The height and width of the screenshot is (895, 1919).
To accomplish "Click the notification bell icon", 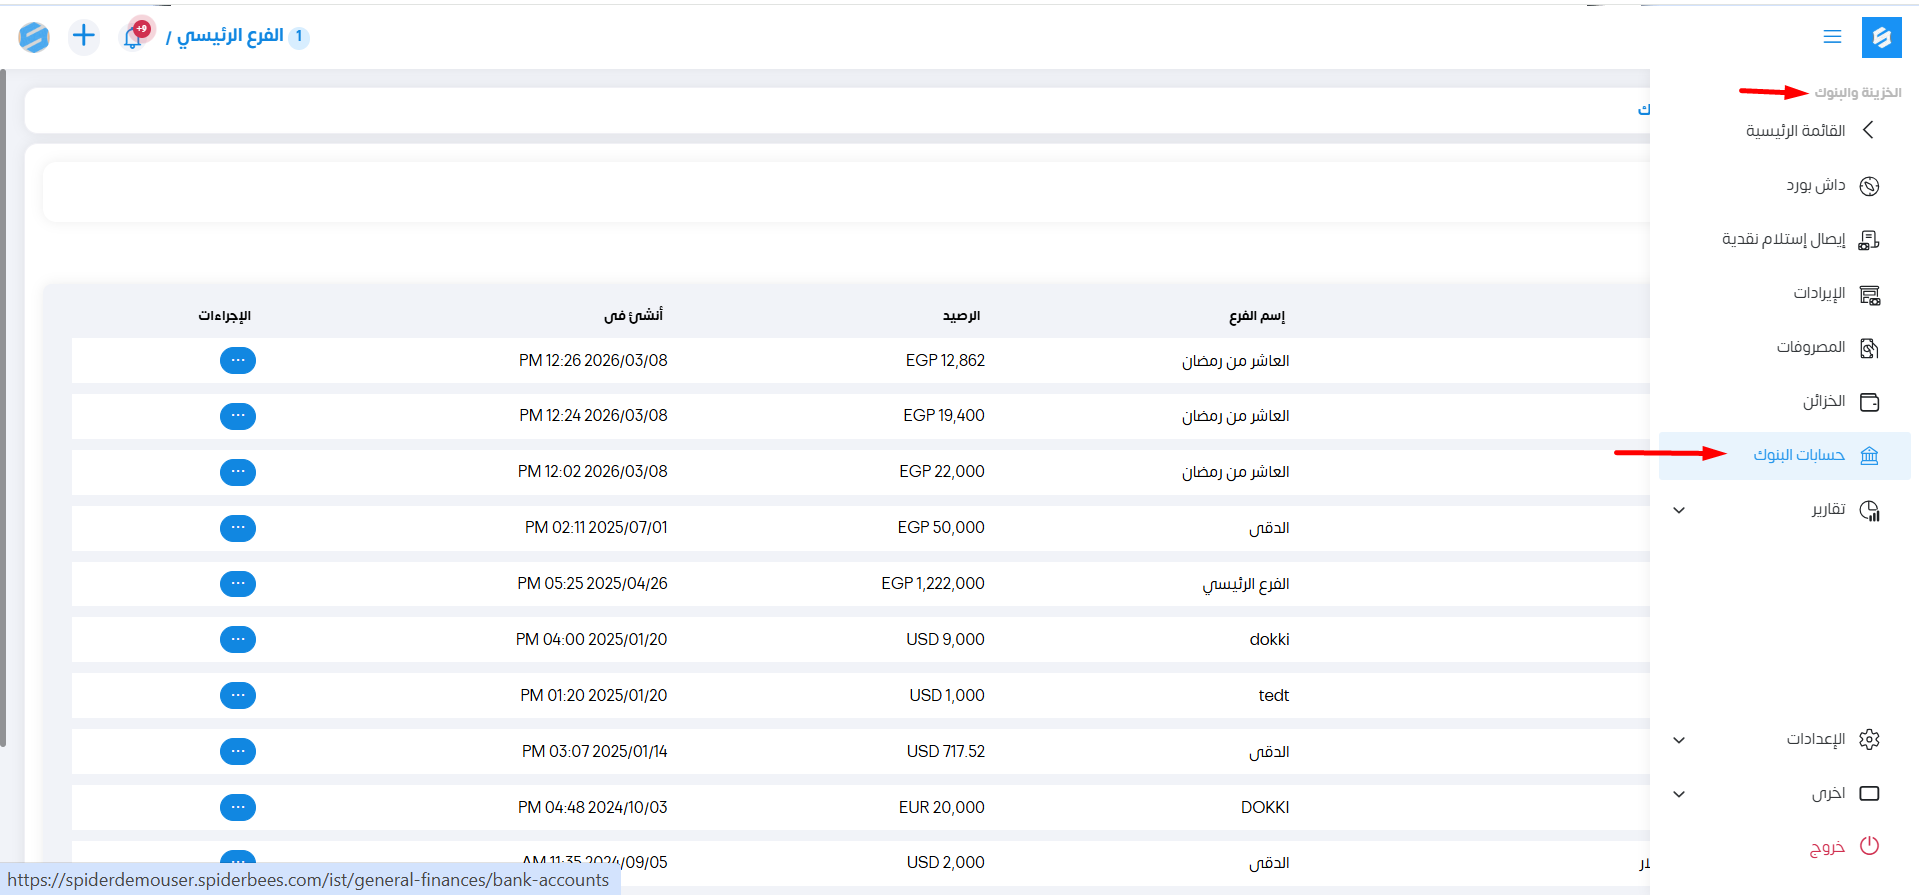I will click(x=133, y=37).
